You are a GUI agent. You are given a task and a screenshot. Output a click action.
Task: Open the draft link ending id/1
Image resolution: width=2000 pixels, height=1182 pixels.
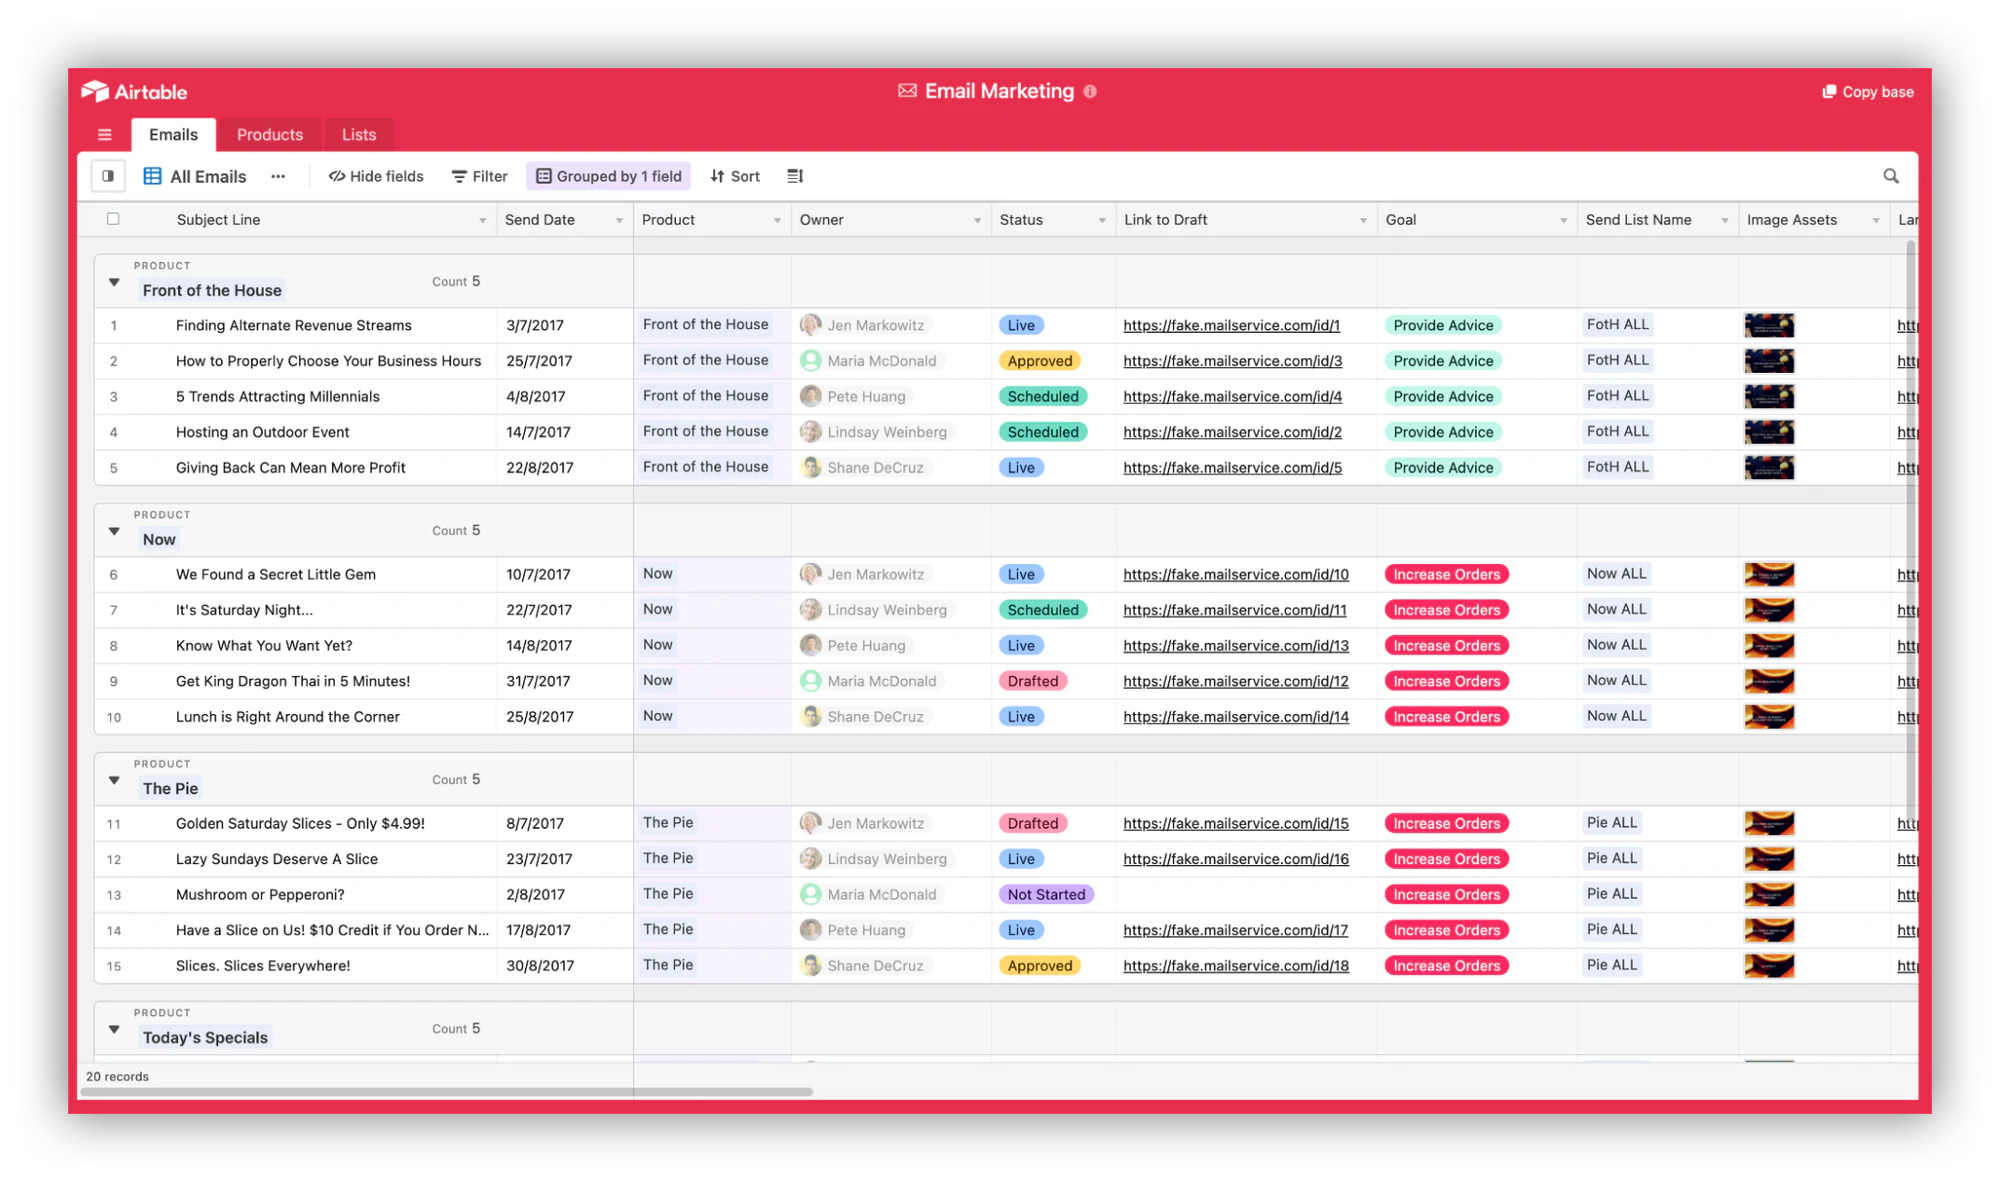[1231, 325]
